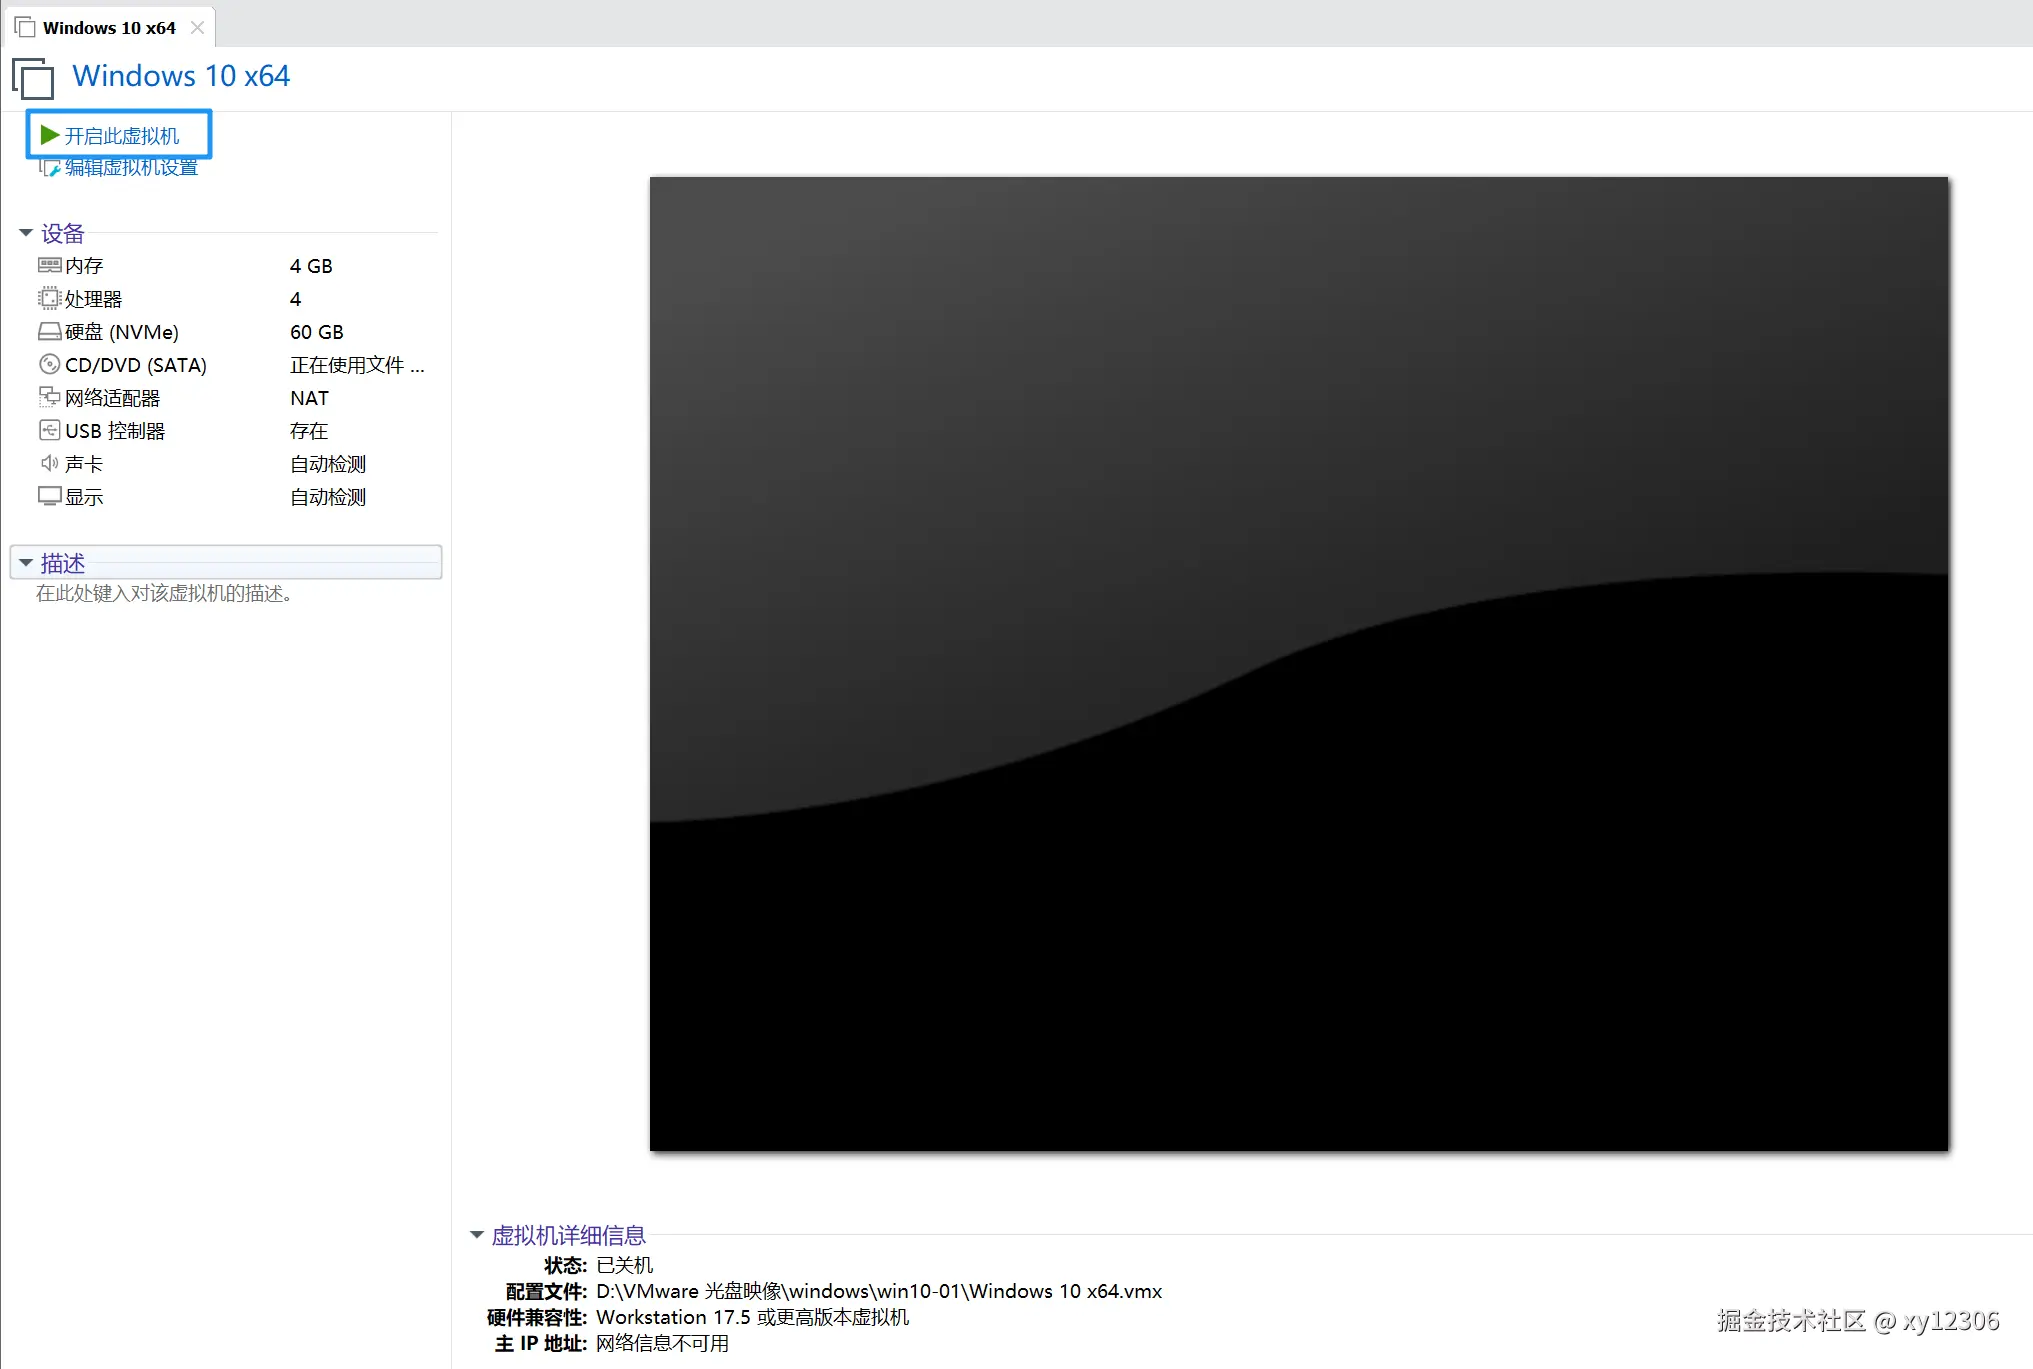The height and width of the screenshot is (1369, 2033).
Task: Click the green play power-on icon
Action: pyautogui.click(x=50, y=135)
